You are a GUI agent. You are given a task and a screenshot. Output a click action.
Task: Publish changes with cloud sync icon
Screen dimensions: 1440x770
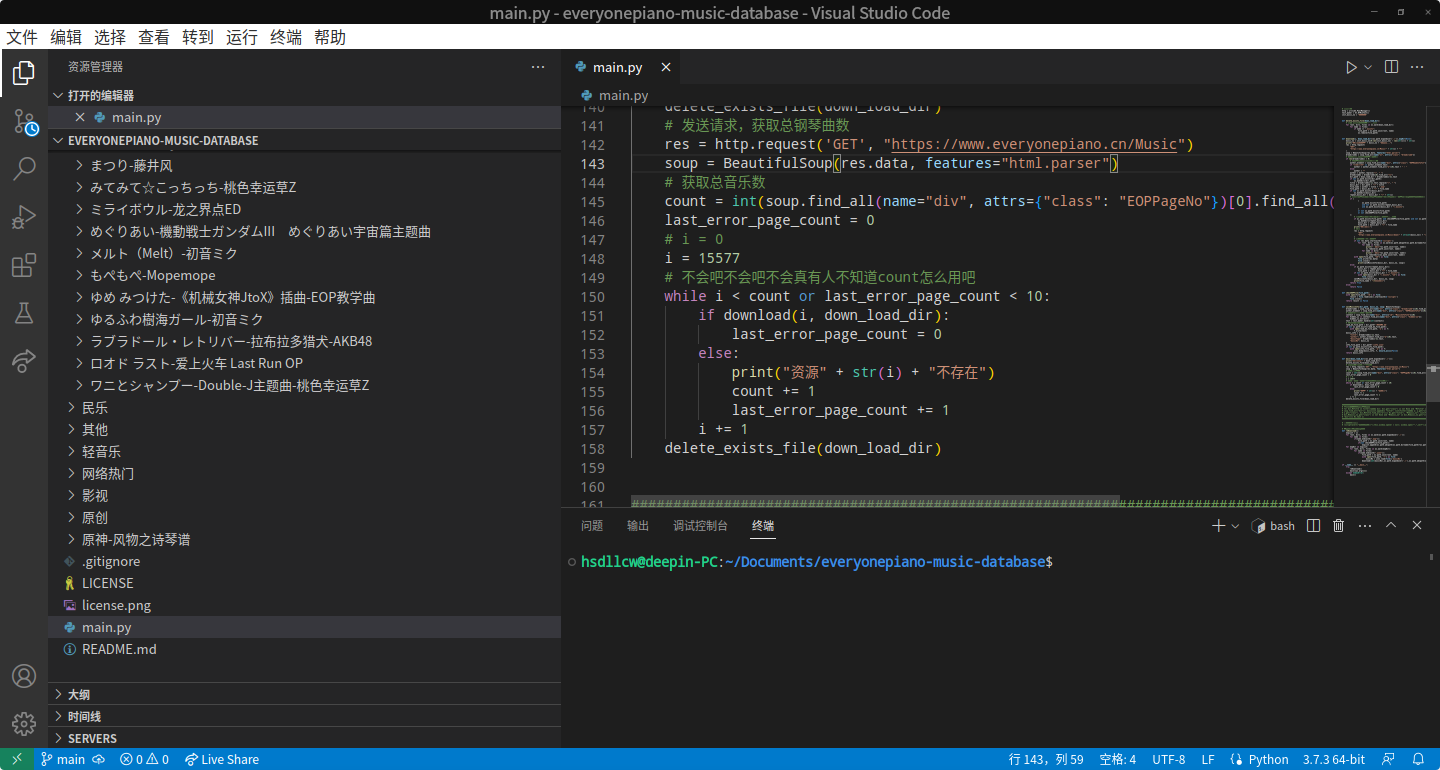click(x=99, y=759)
